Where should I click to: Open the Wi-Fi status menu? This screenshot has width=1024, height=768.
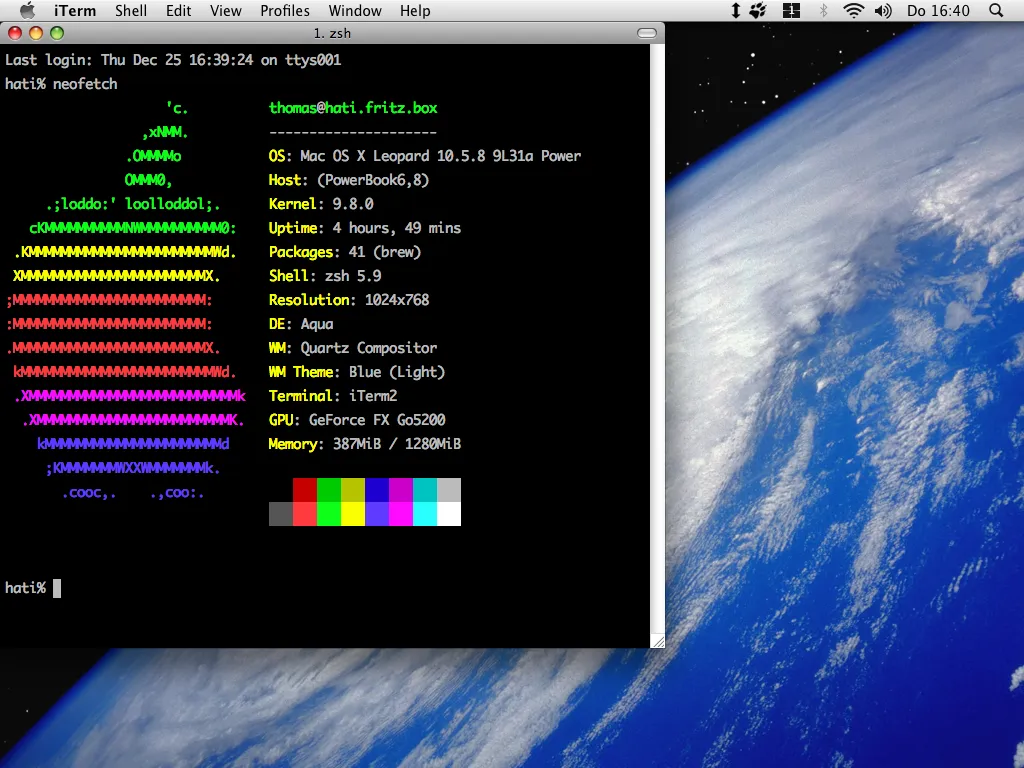point(853,11)
